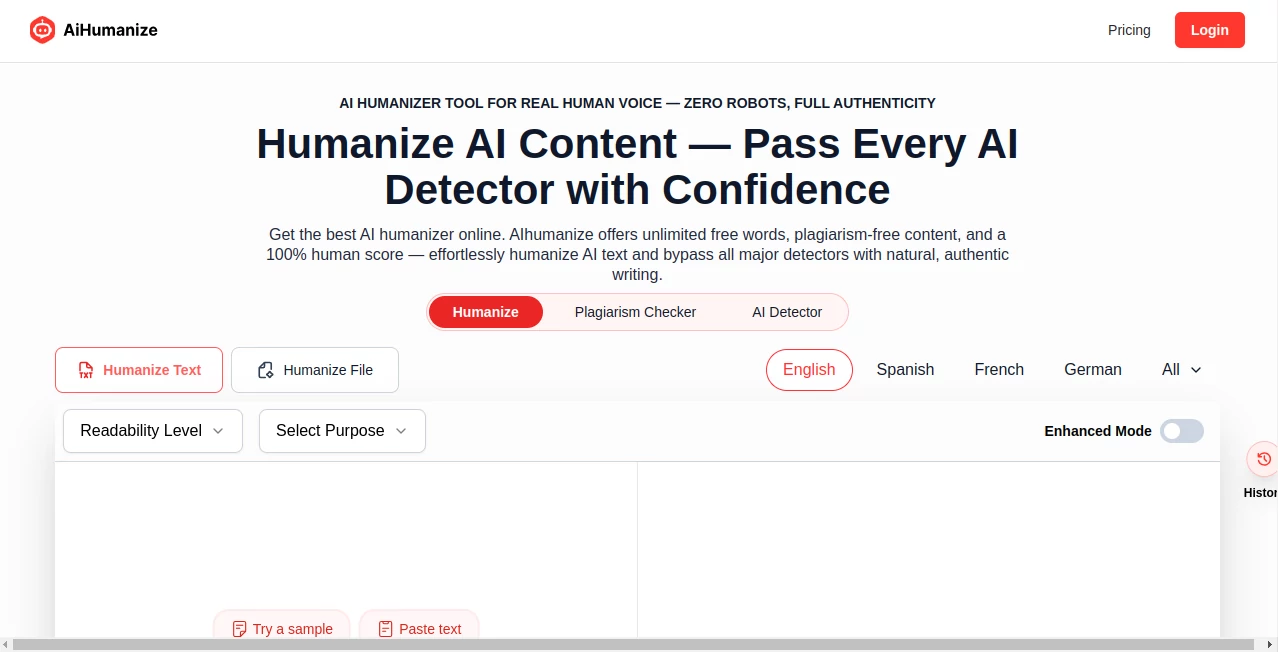This screenshot has width=1278, height=652.
Task: Open the Pricing page
Action: [x=1129, y=30]
